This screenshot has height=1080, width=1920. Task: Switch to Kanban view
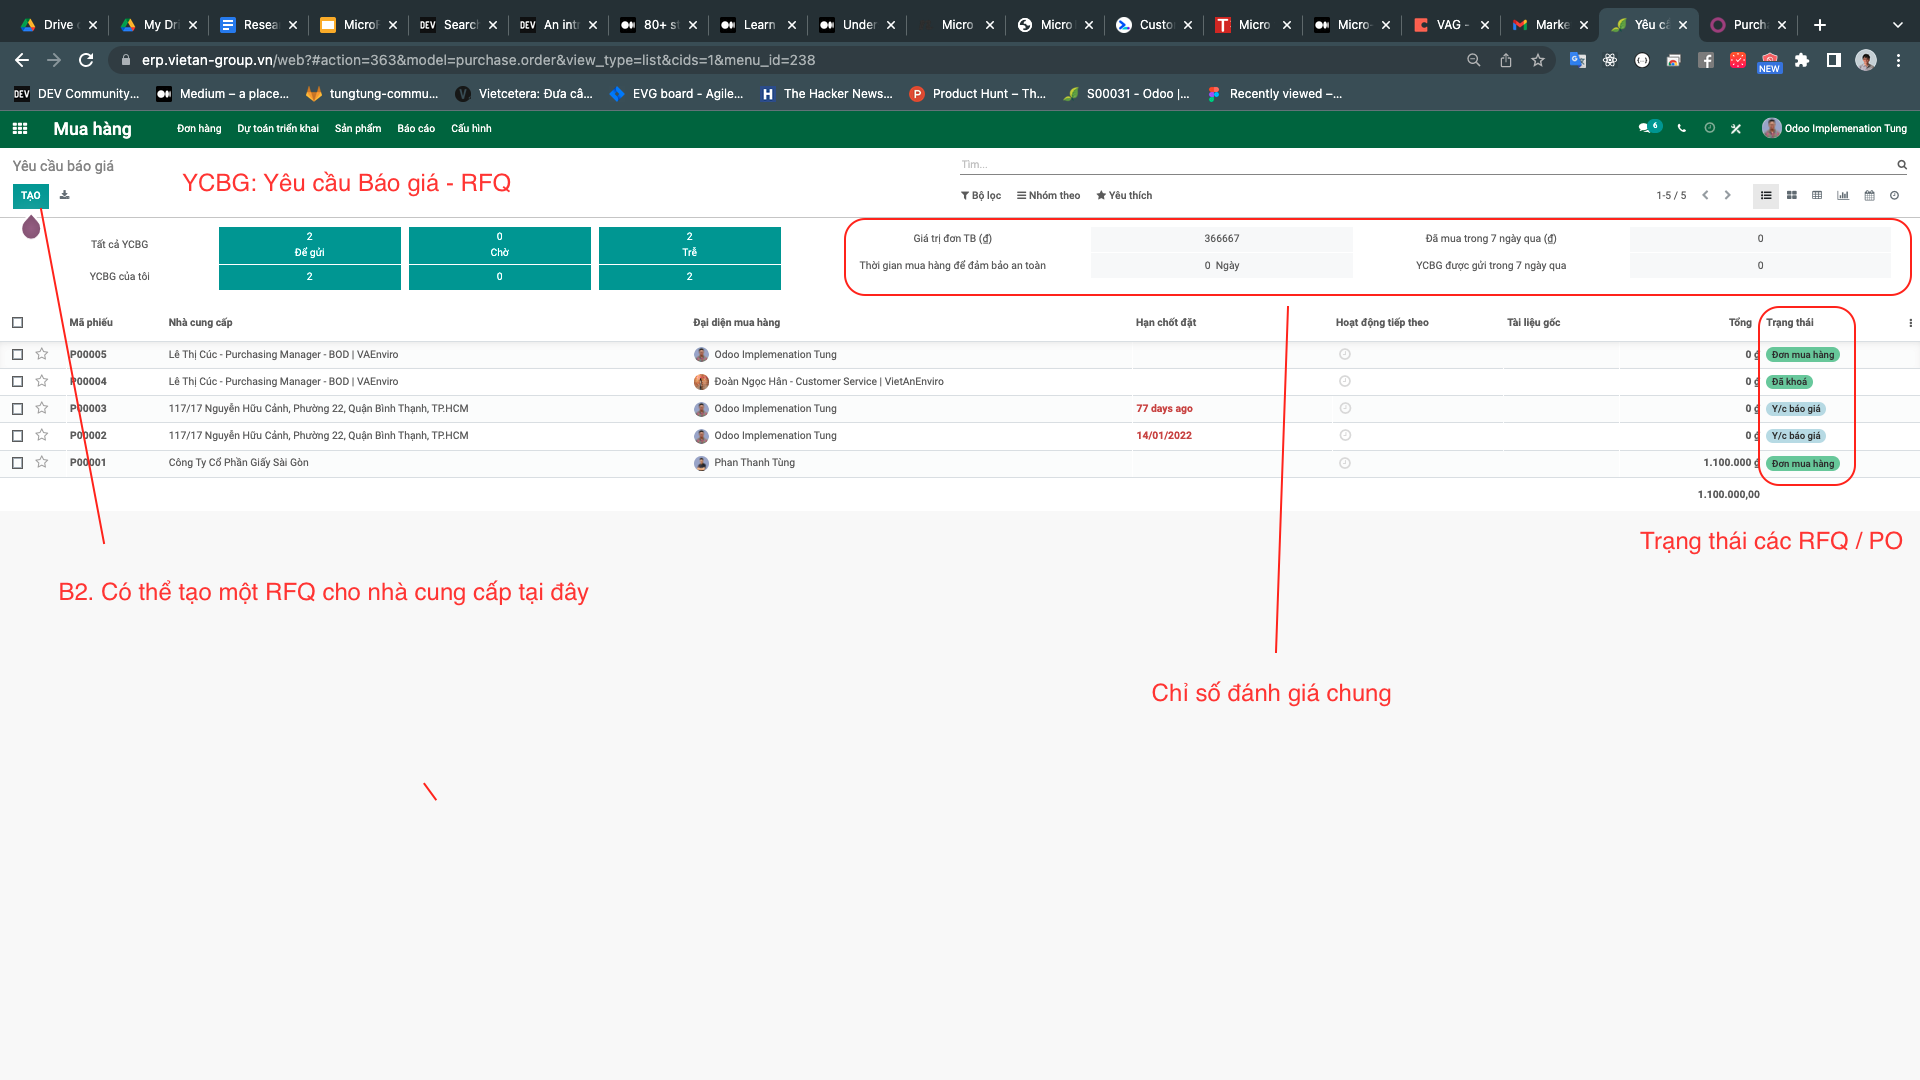1792,196
